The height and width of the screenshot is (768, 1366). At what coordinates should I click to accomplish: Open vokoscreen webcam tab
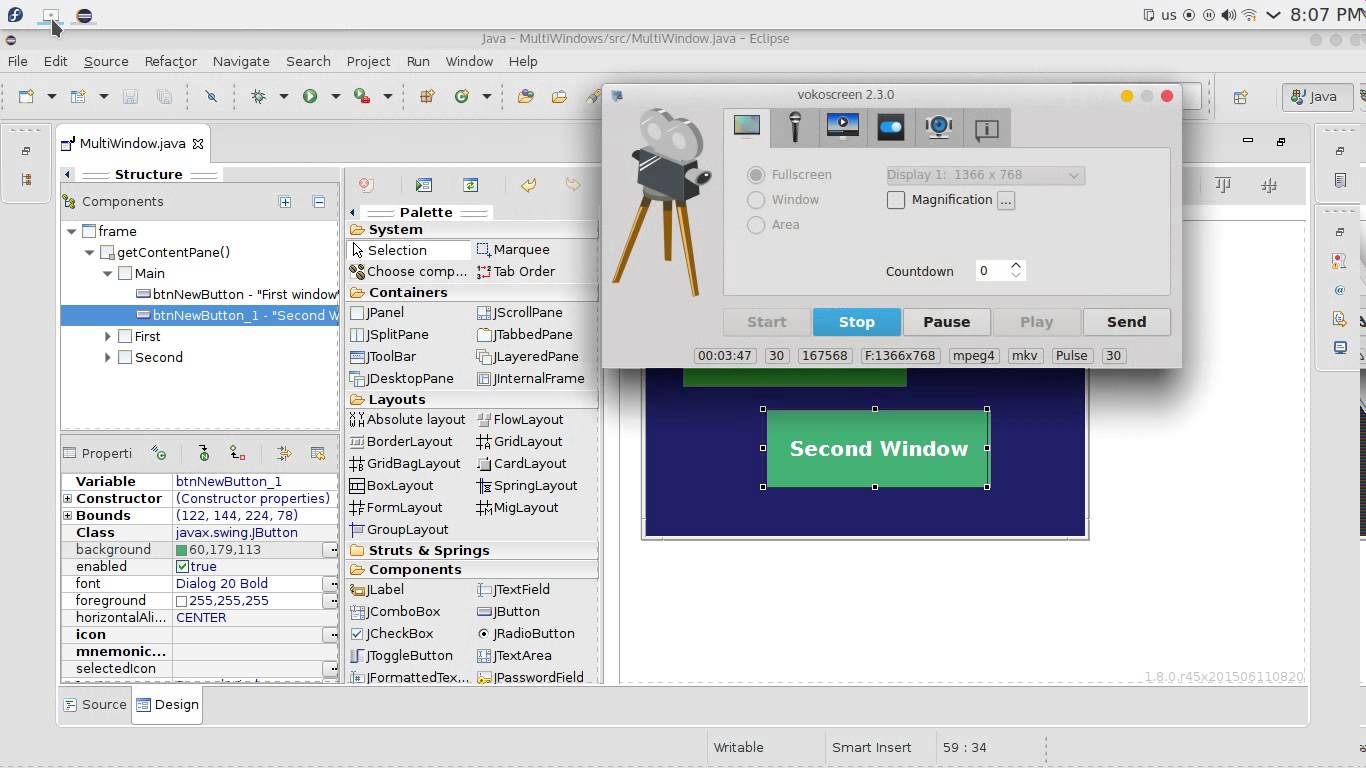click(x=938, y=128)
